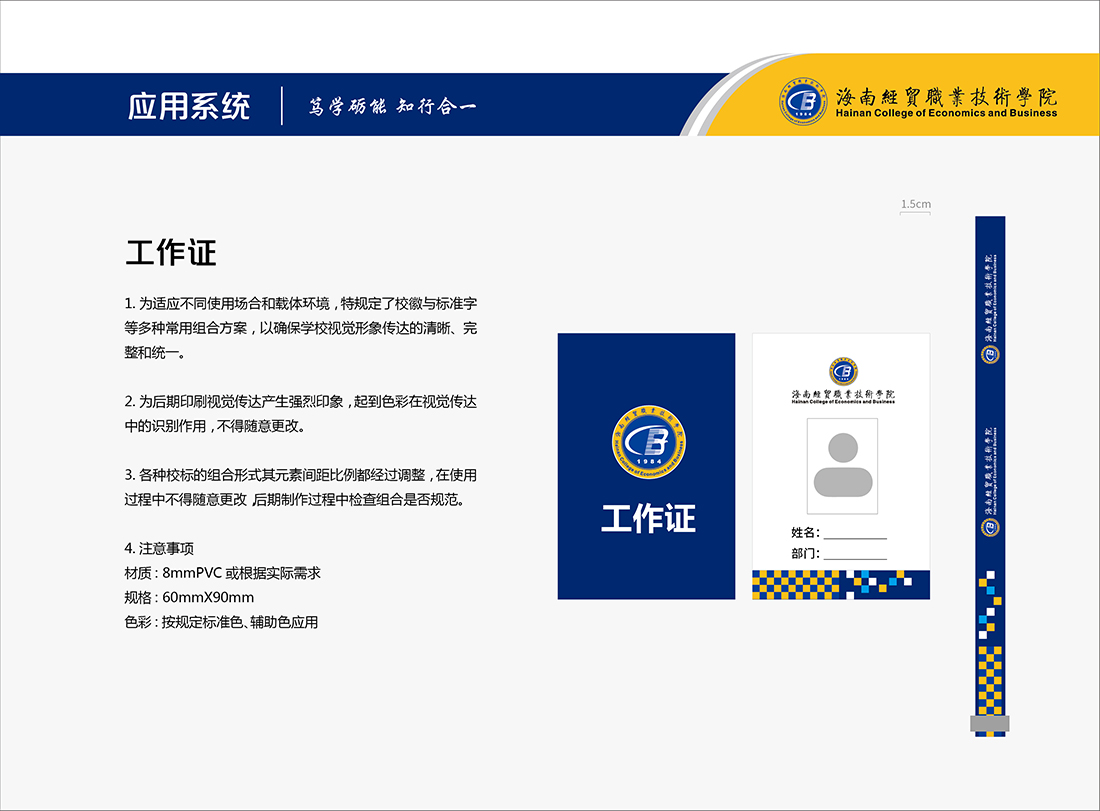Image resolution: width=1100 pixels, height=811 pixels.
Task: Click the white 工作证 text on blue card
Action: (647, 519)
